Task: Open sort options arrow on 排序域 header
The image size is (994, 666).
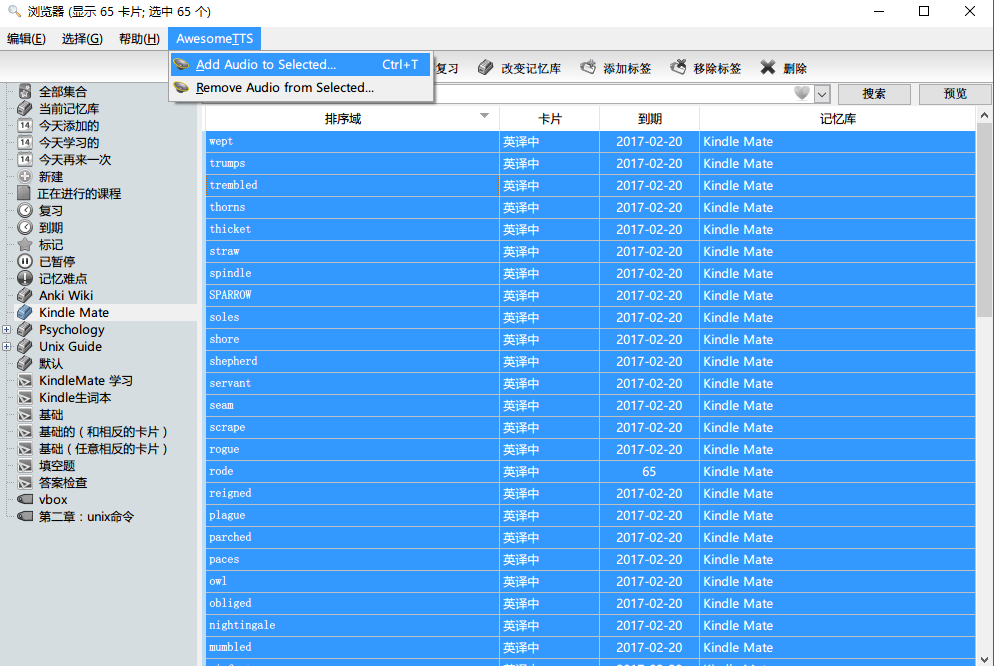Action: (x=485, y=117)
